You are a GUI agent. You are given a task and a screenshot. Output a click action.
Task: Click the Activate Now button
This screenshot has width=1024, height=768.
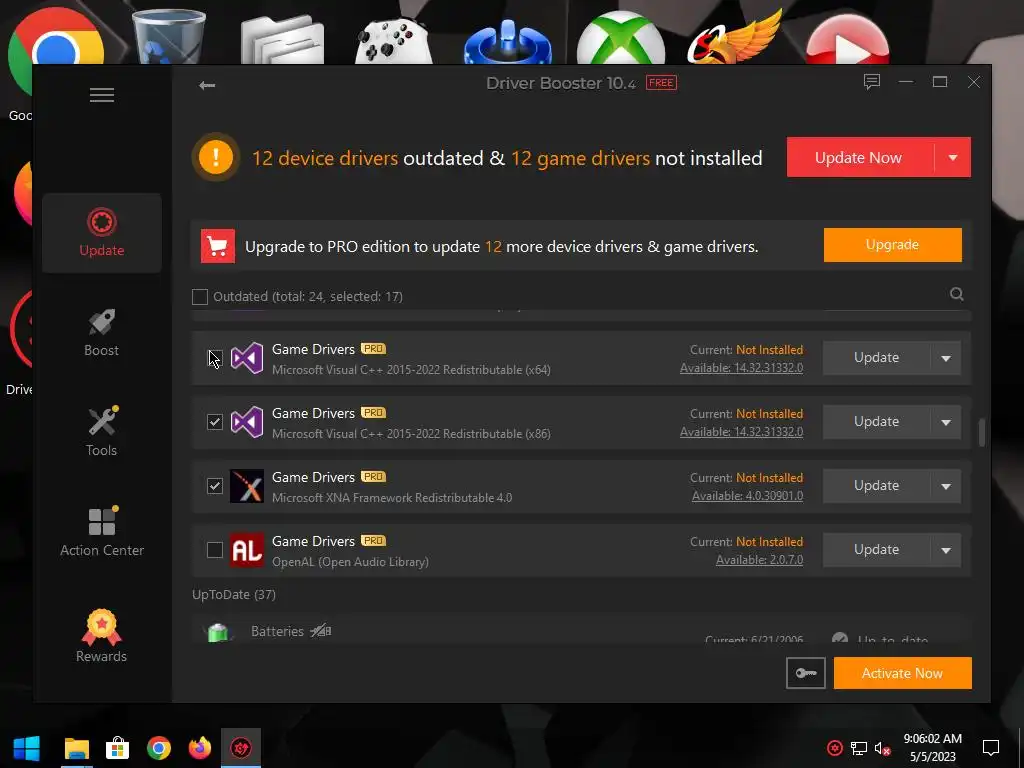(903, 673)
